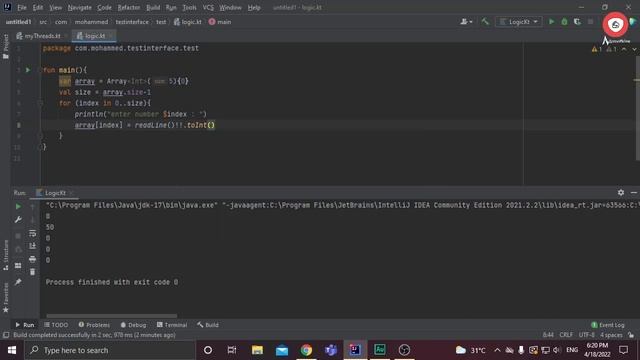The image size is (640, 360).
Task: Pin the LogicKt run tab
Action: click(18, 282)
